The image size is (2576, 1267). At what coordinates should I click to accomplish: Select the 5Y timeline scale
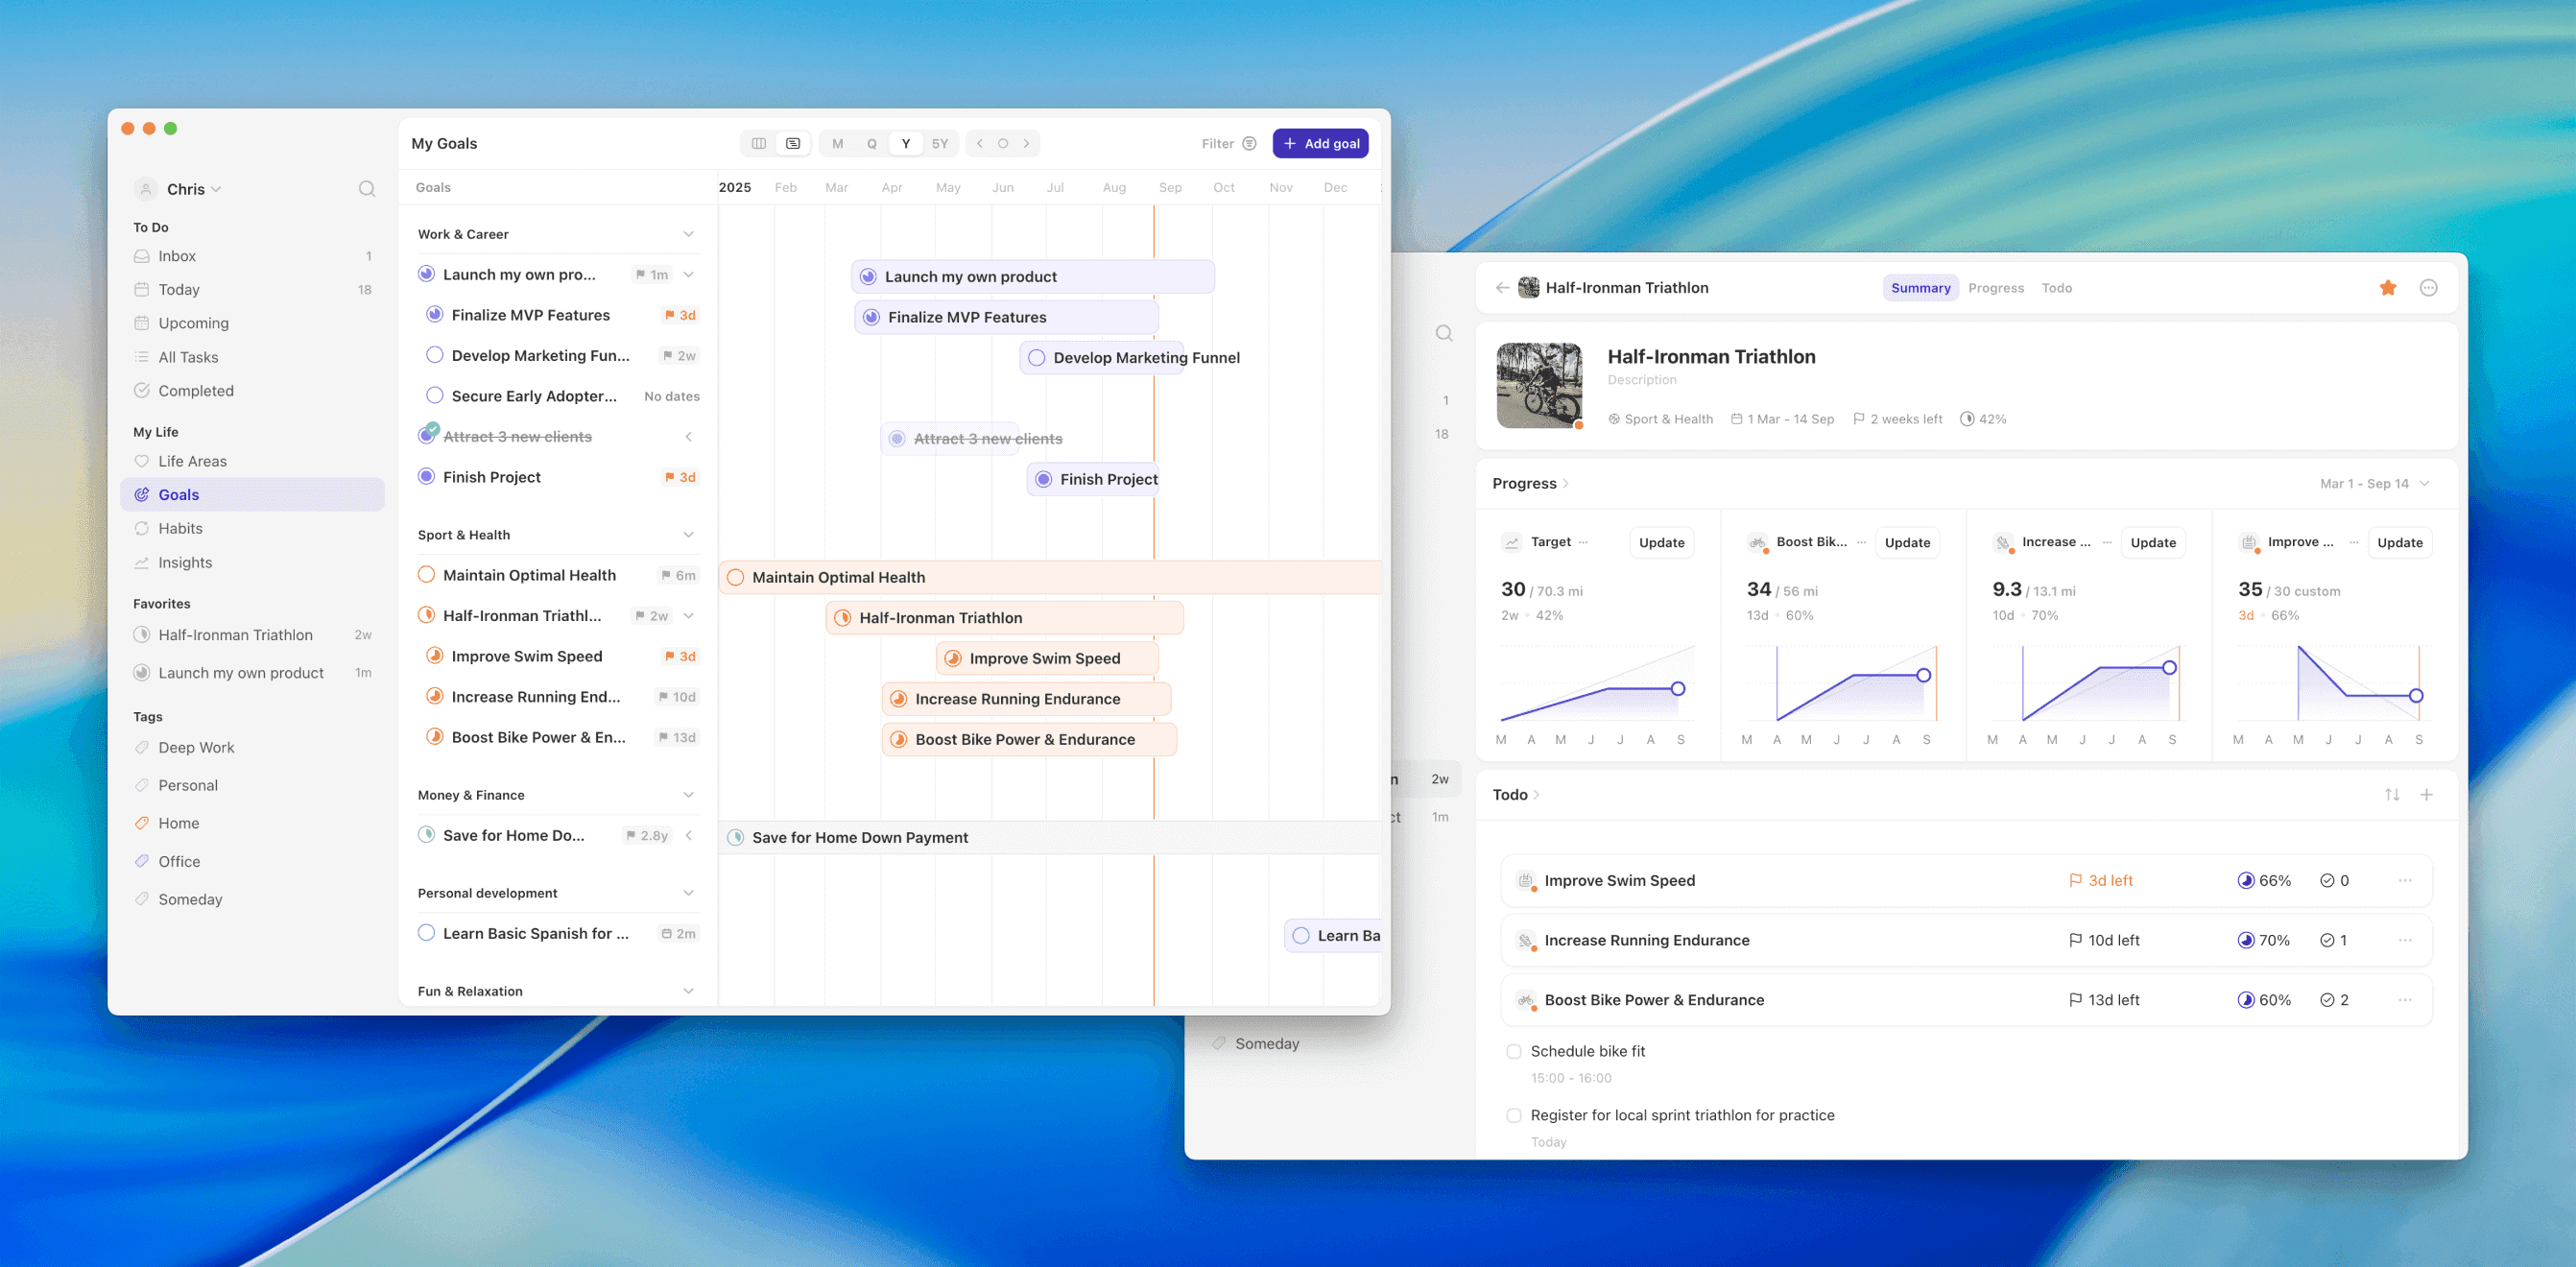coord(940,143)
